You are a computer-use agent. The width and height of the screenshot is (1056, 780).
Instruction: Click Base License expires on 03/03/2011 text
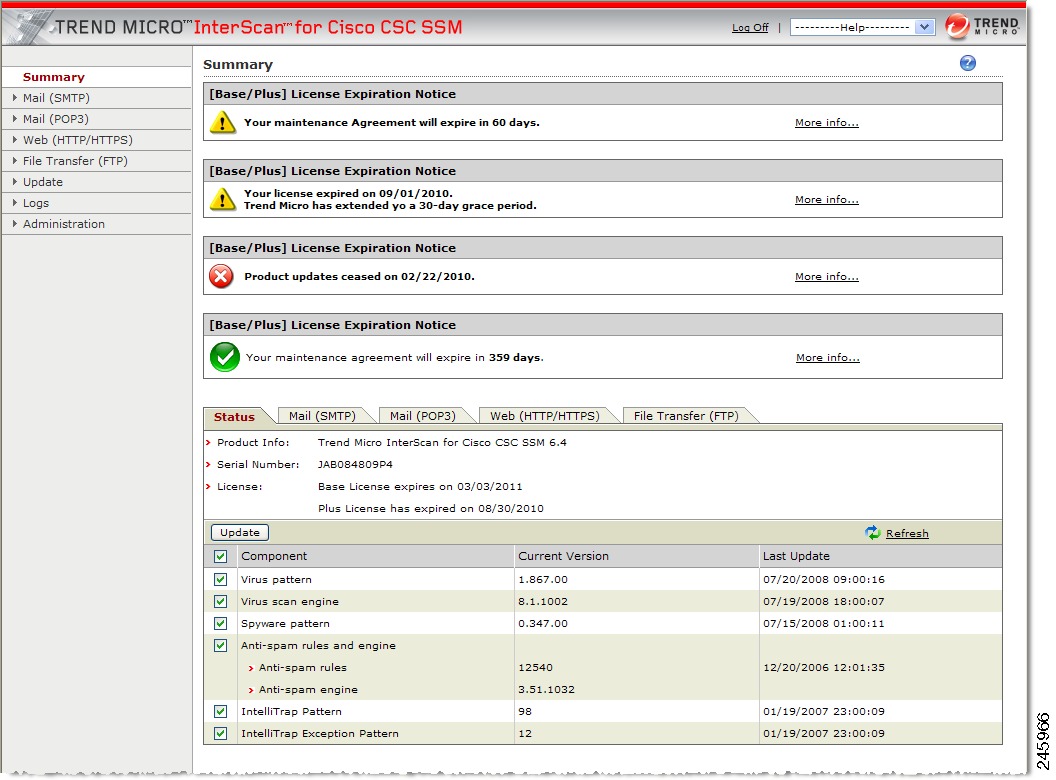tap(420, 486)
